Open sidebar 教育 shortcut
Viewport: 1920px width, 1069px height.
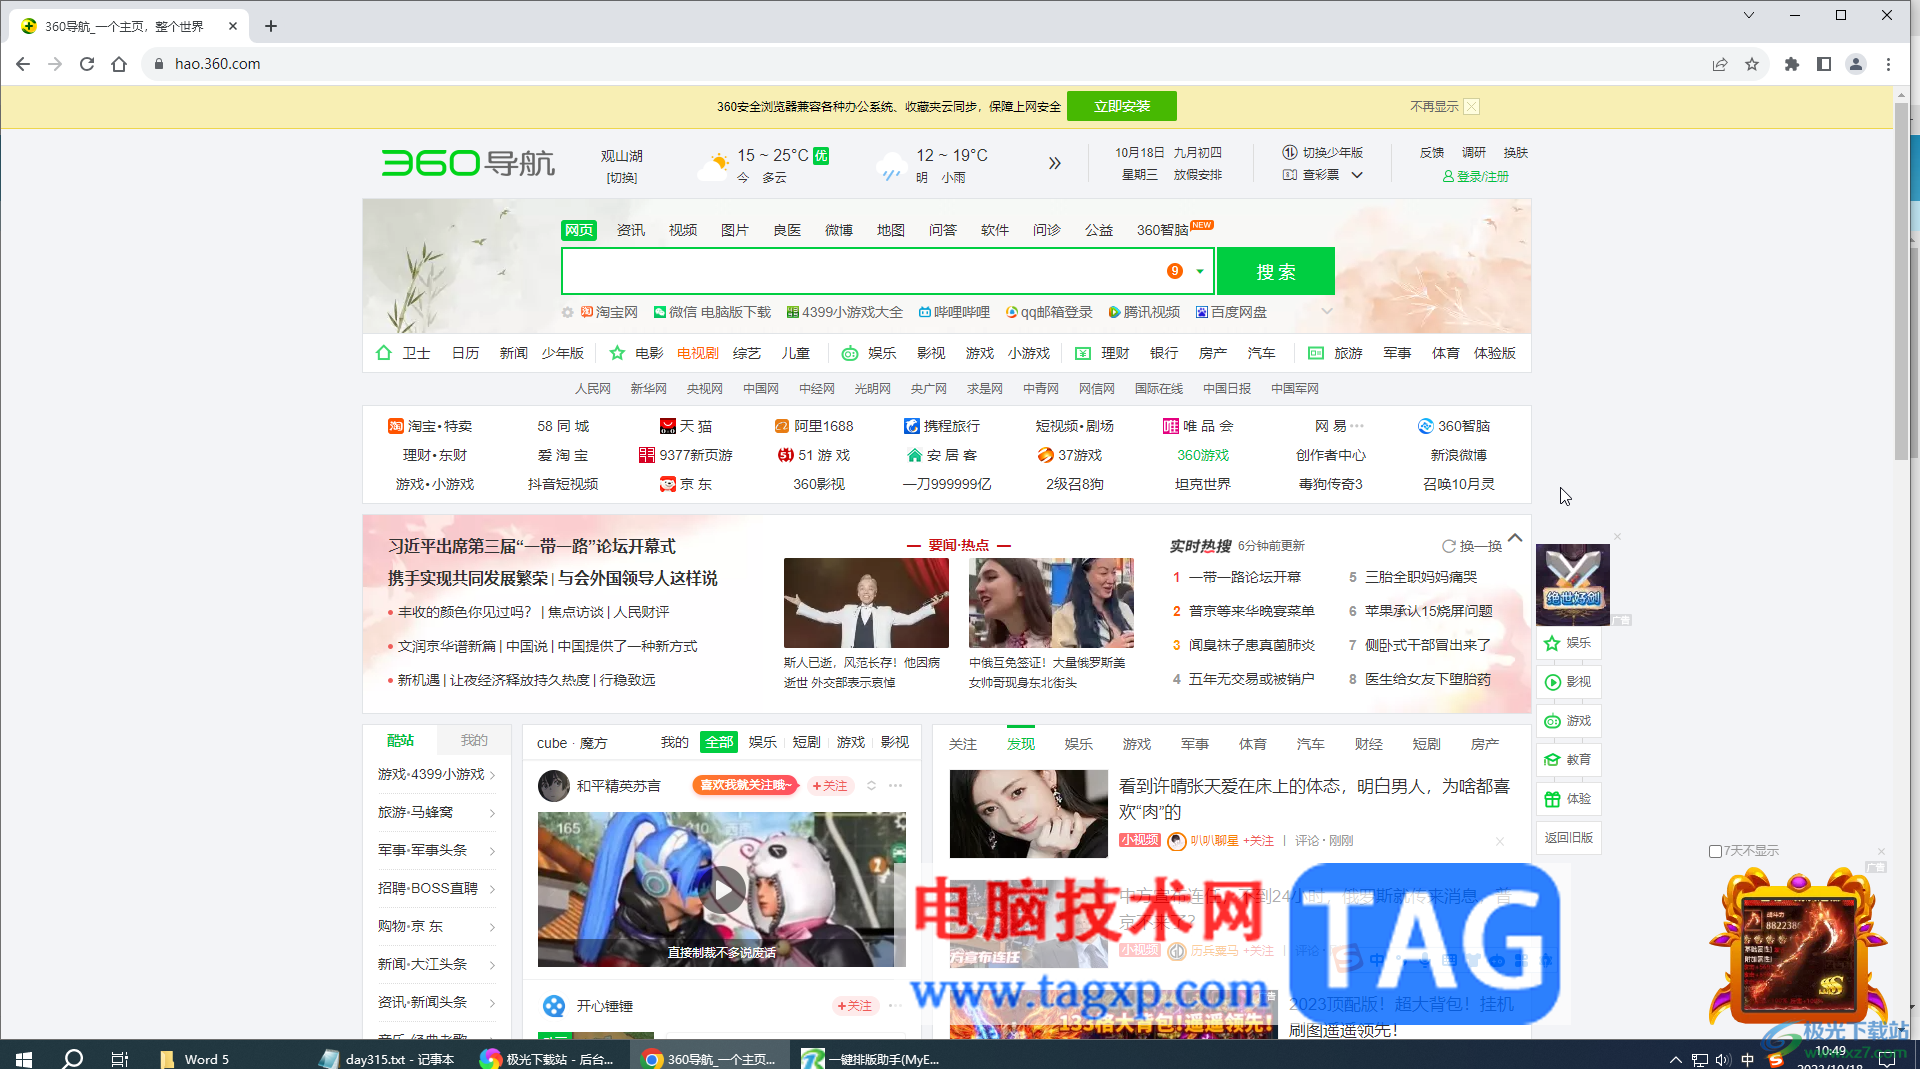pos(1568,760)
